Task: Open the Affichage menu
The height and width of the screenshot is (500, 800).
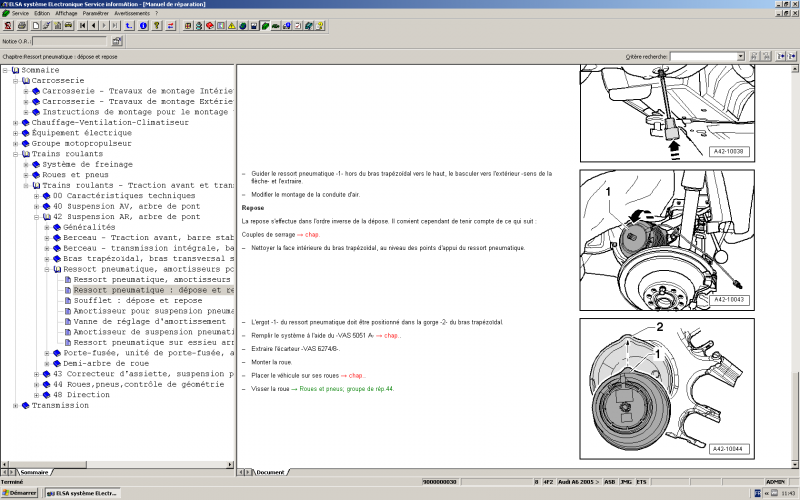Action: point(66,13)
